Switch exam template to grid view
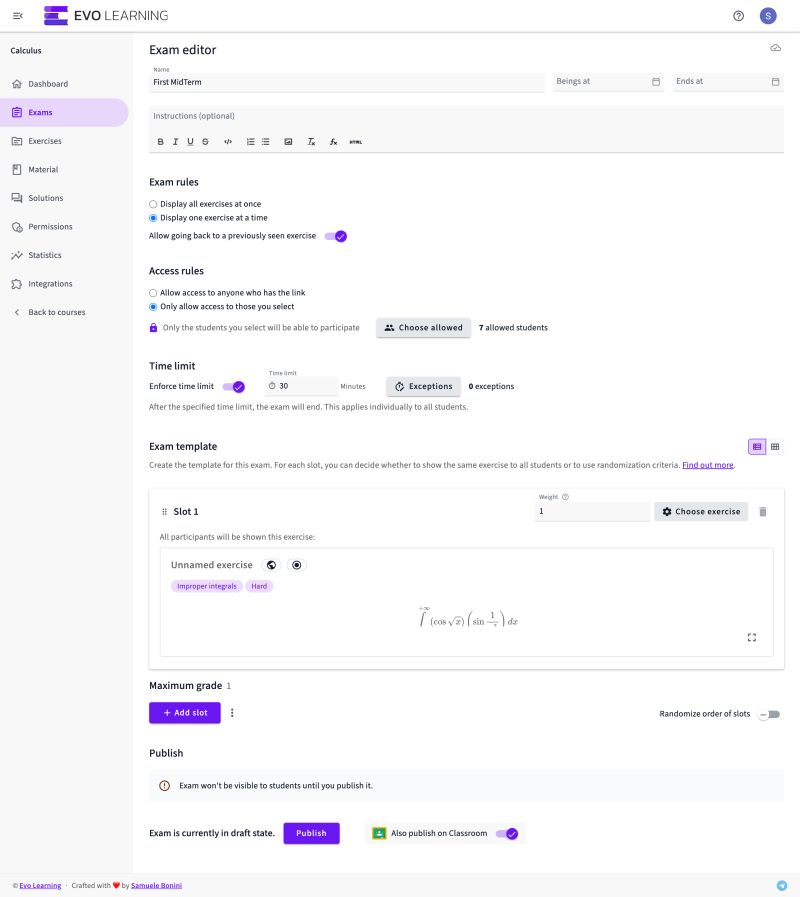This screenshot has width=800, height=897. tap(775, 446)
